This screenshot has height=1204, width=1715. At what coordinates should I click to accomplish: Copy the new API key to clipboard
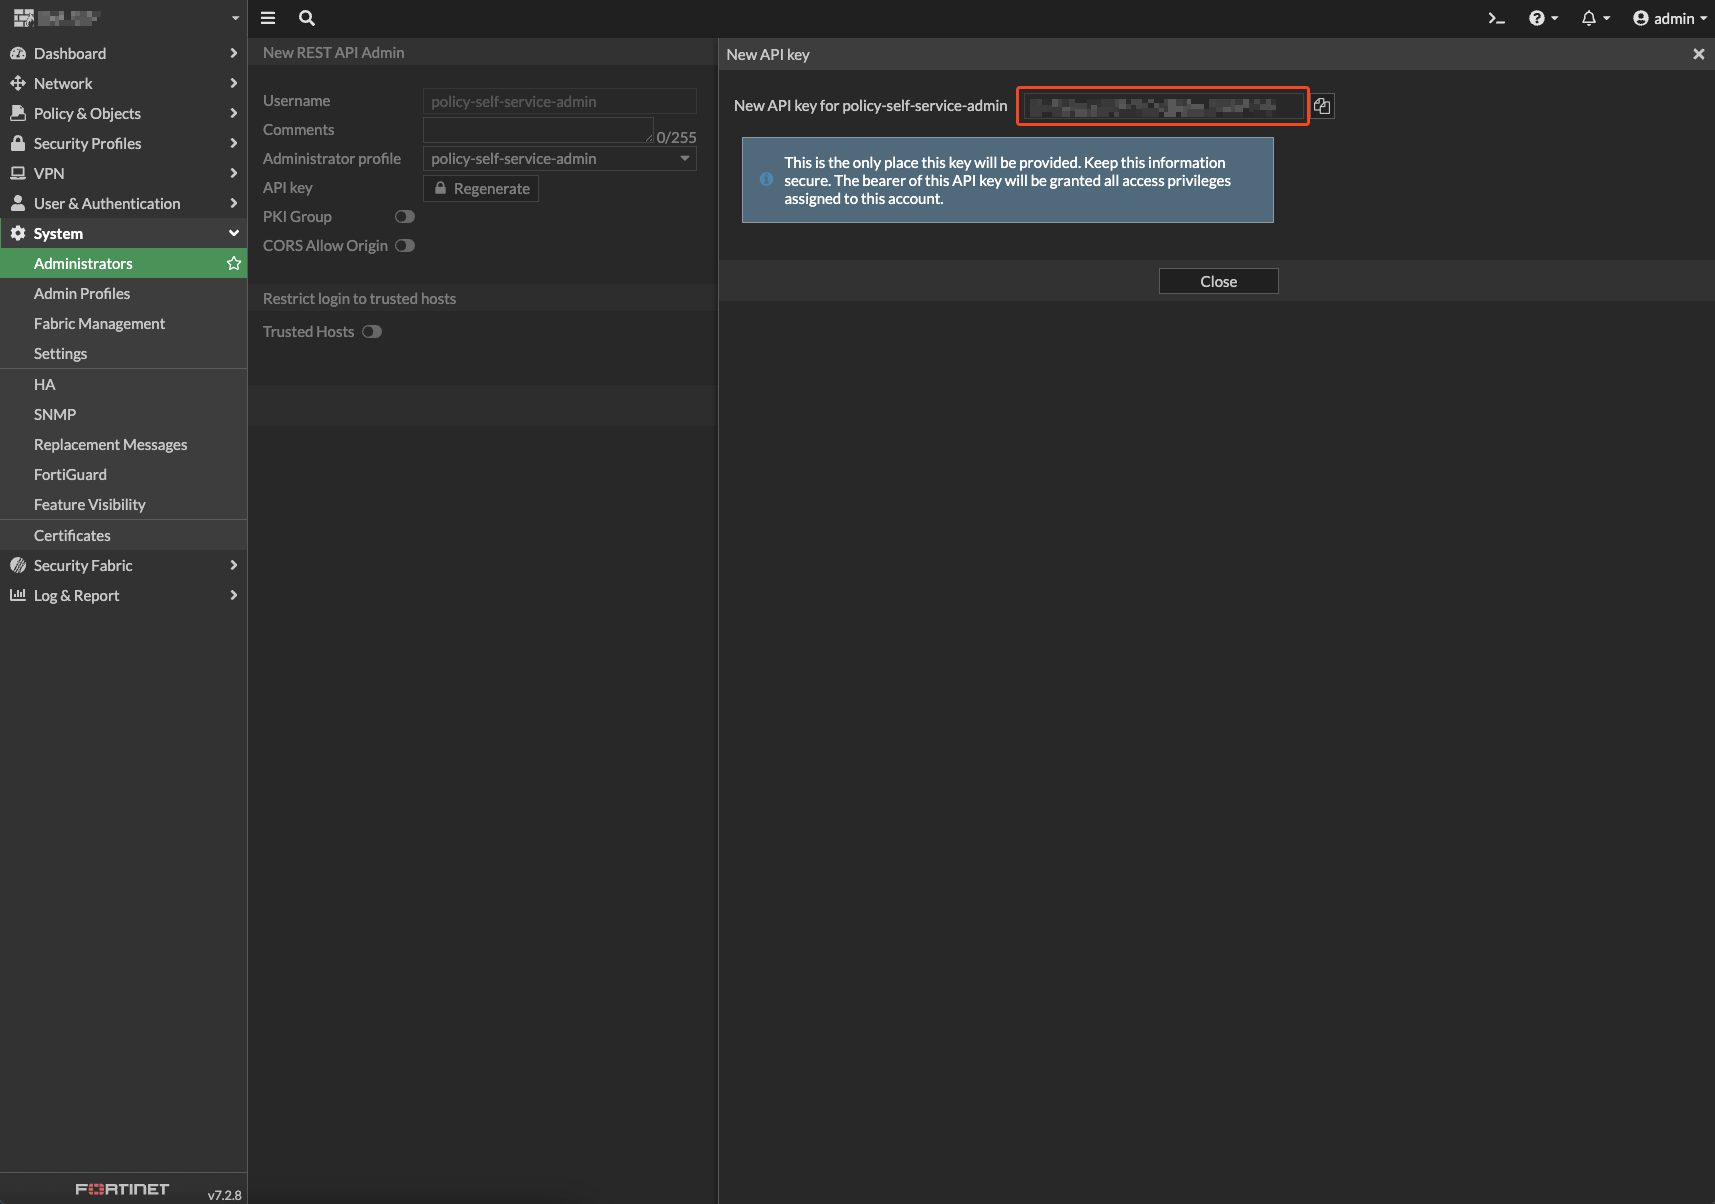[1322, 105]
